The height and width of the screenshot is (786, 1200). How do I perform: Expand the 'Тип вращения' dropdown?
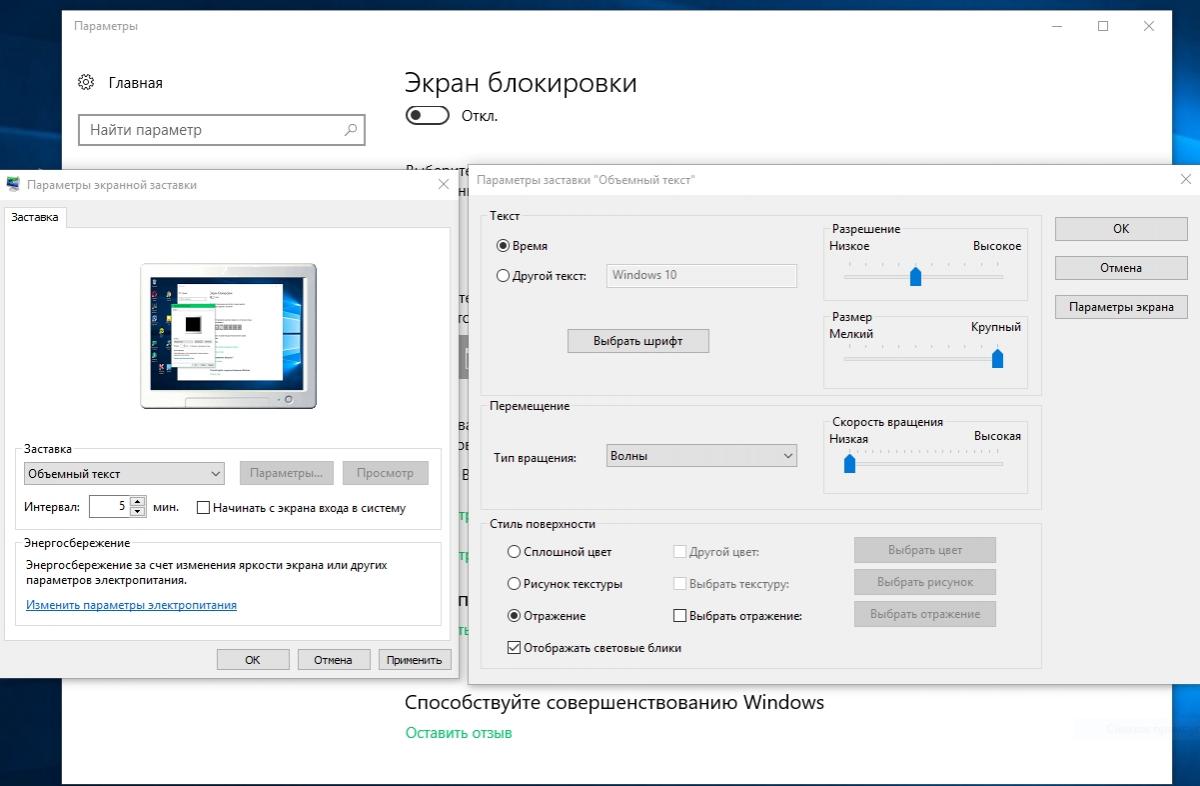(x=701, y=456)
